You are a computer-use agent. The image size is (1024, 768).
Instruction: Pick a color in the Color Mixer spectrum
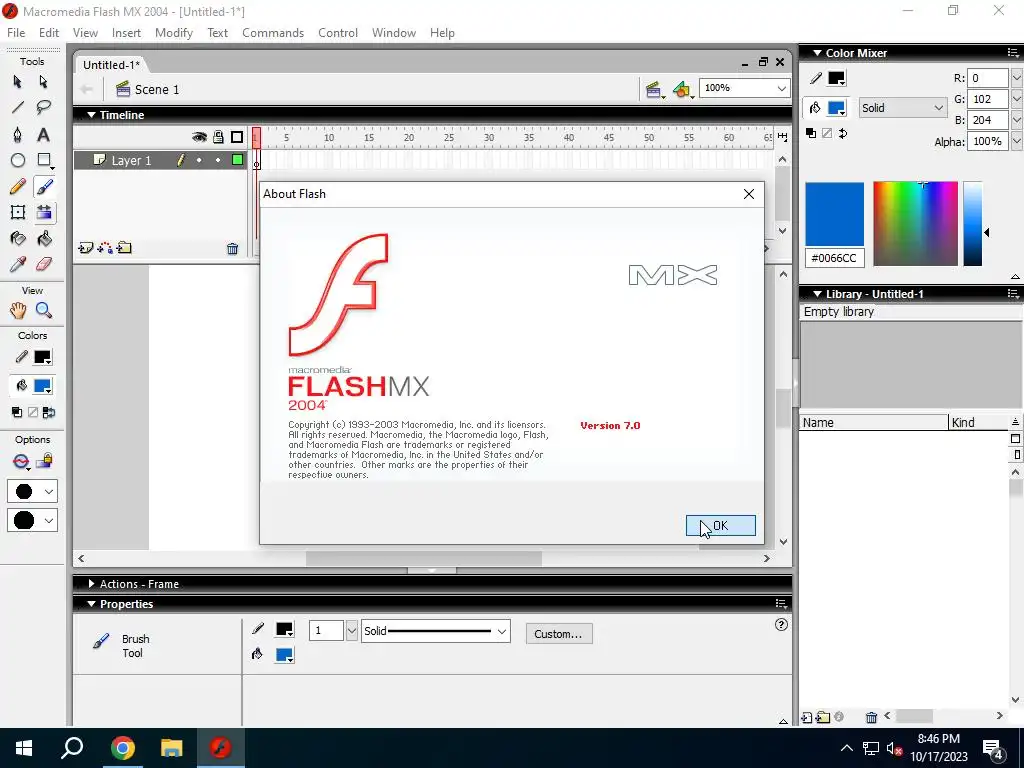coord(916,224)
